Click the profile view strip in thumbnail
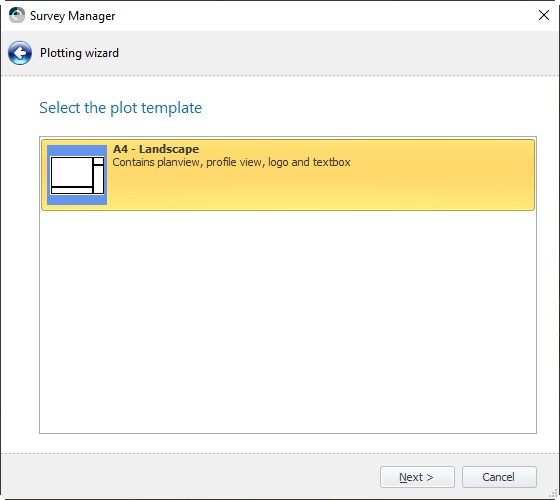 (72, 190)
